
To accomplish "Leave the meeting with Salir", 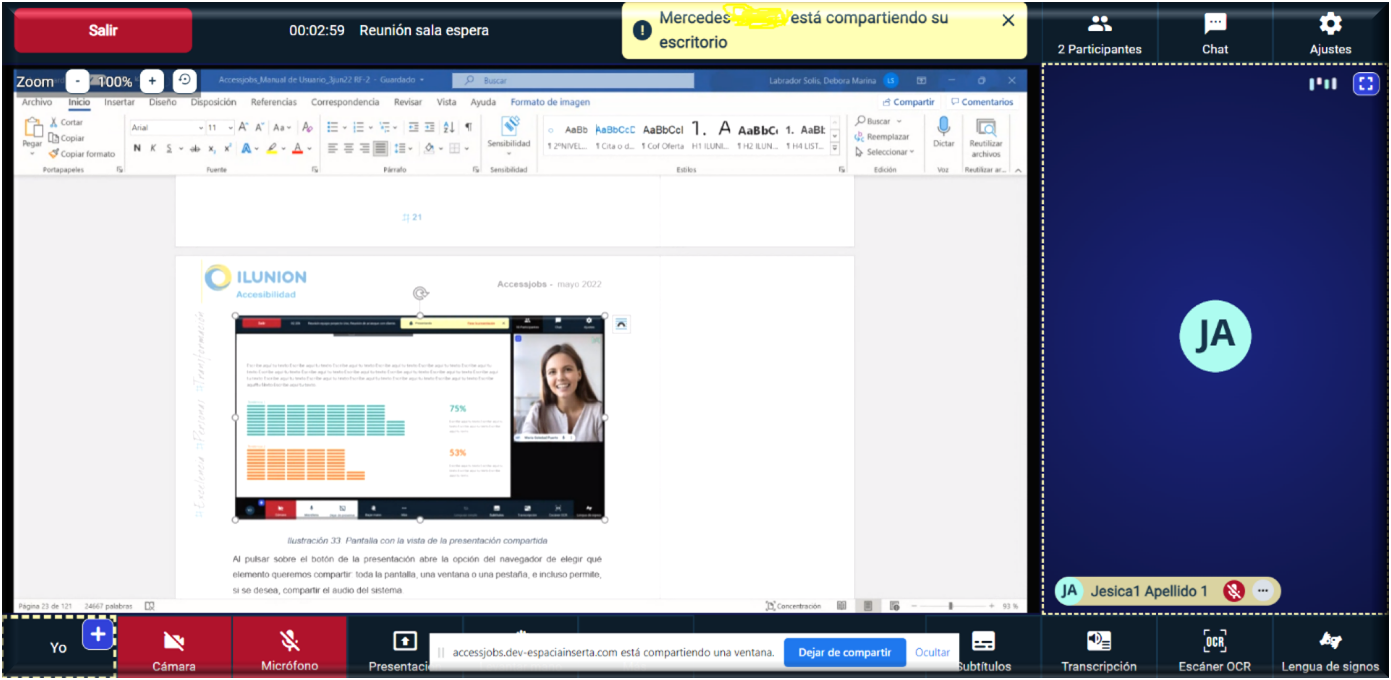I will tap(103, 30).
